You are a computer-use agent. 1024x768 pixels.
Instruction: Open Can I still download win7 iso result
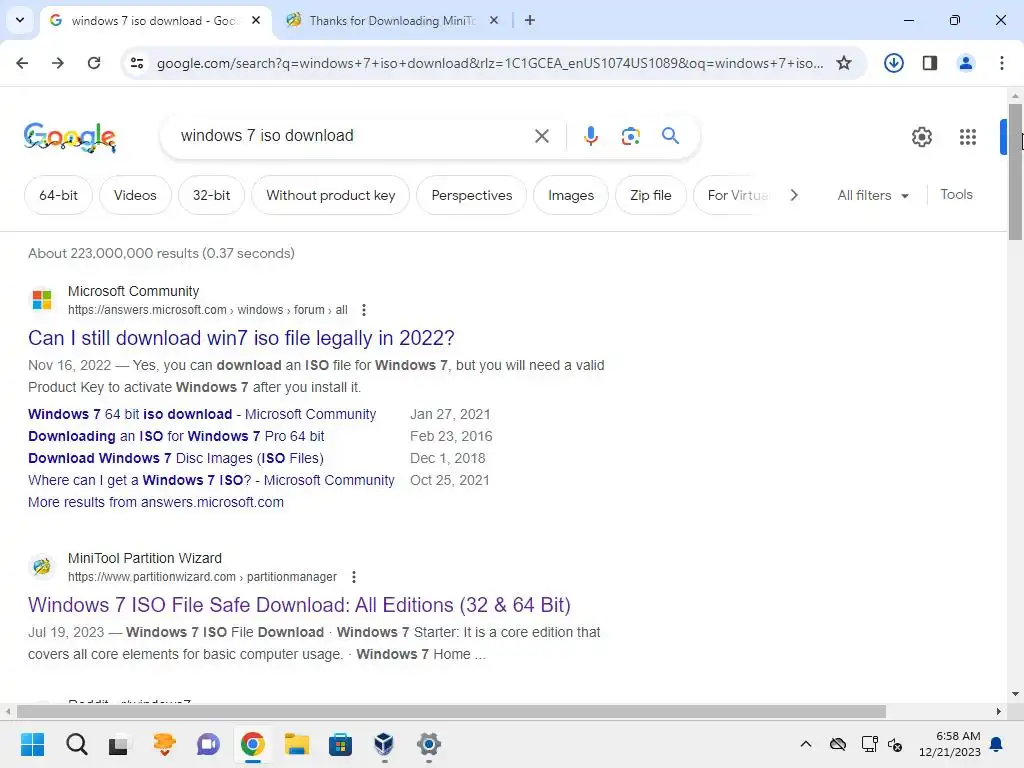tap(241, 338)
